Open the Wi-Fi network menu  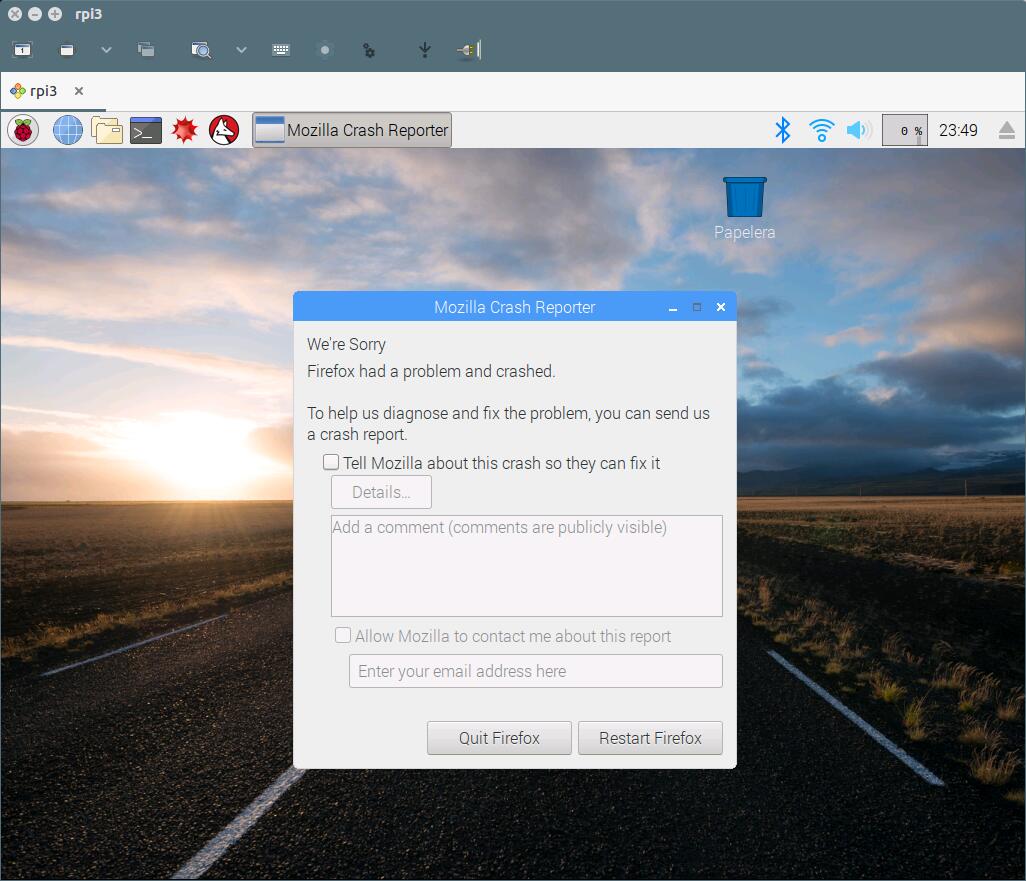pos(821,130)
